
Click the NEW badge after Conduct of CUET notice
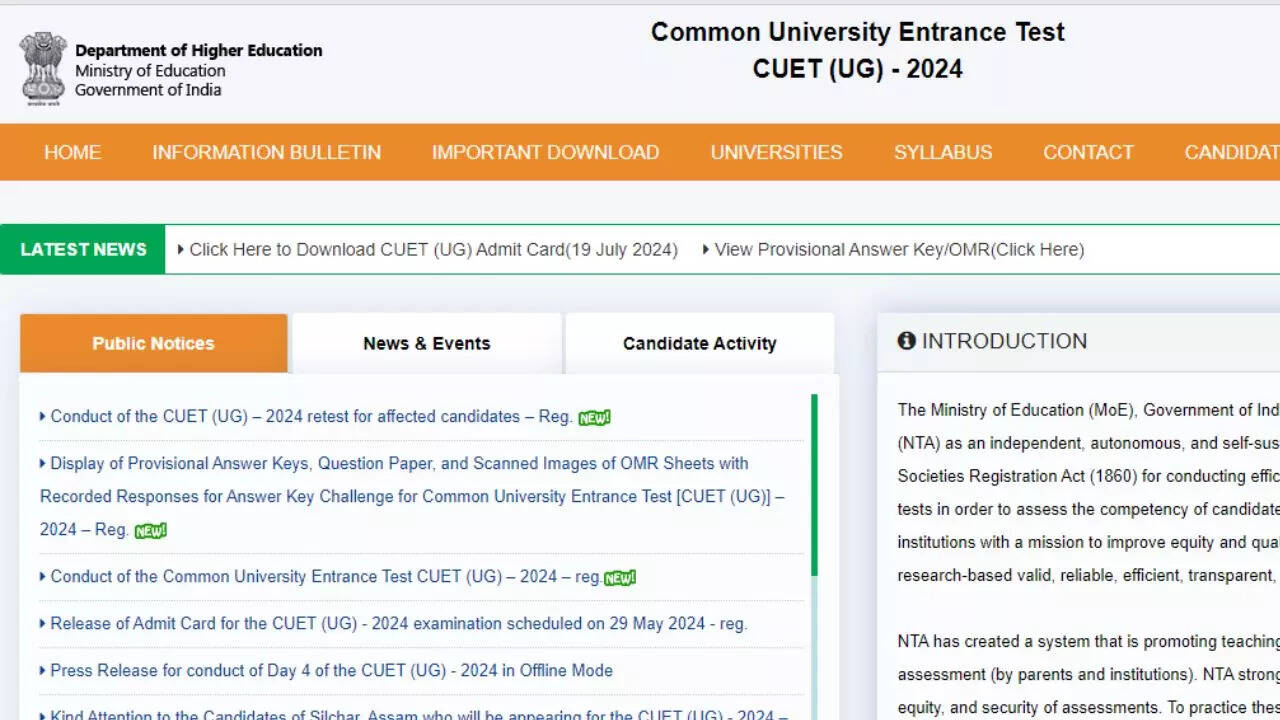click(620, 578)
